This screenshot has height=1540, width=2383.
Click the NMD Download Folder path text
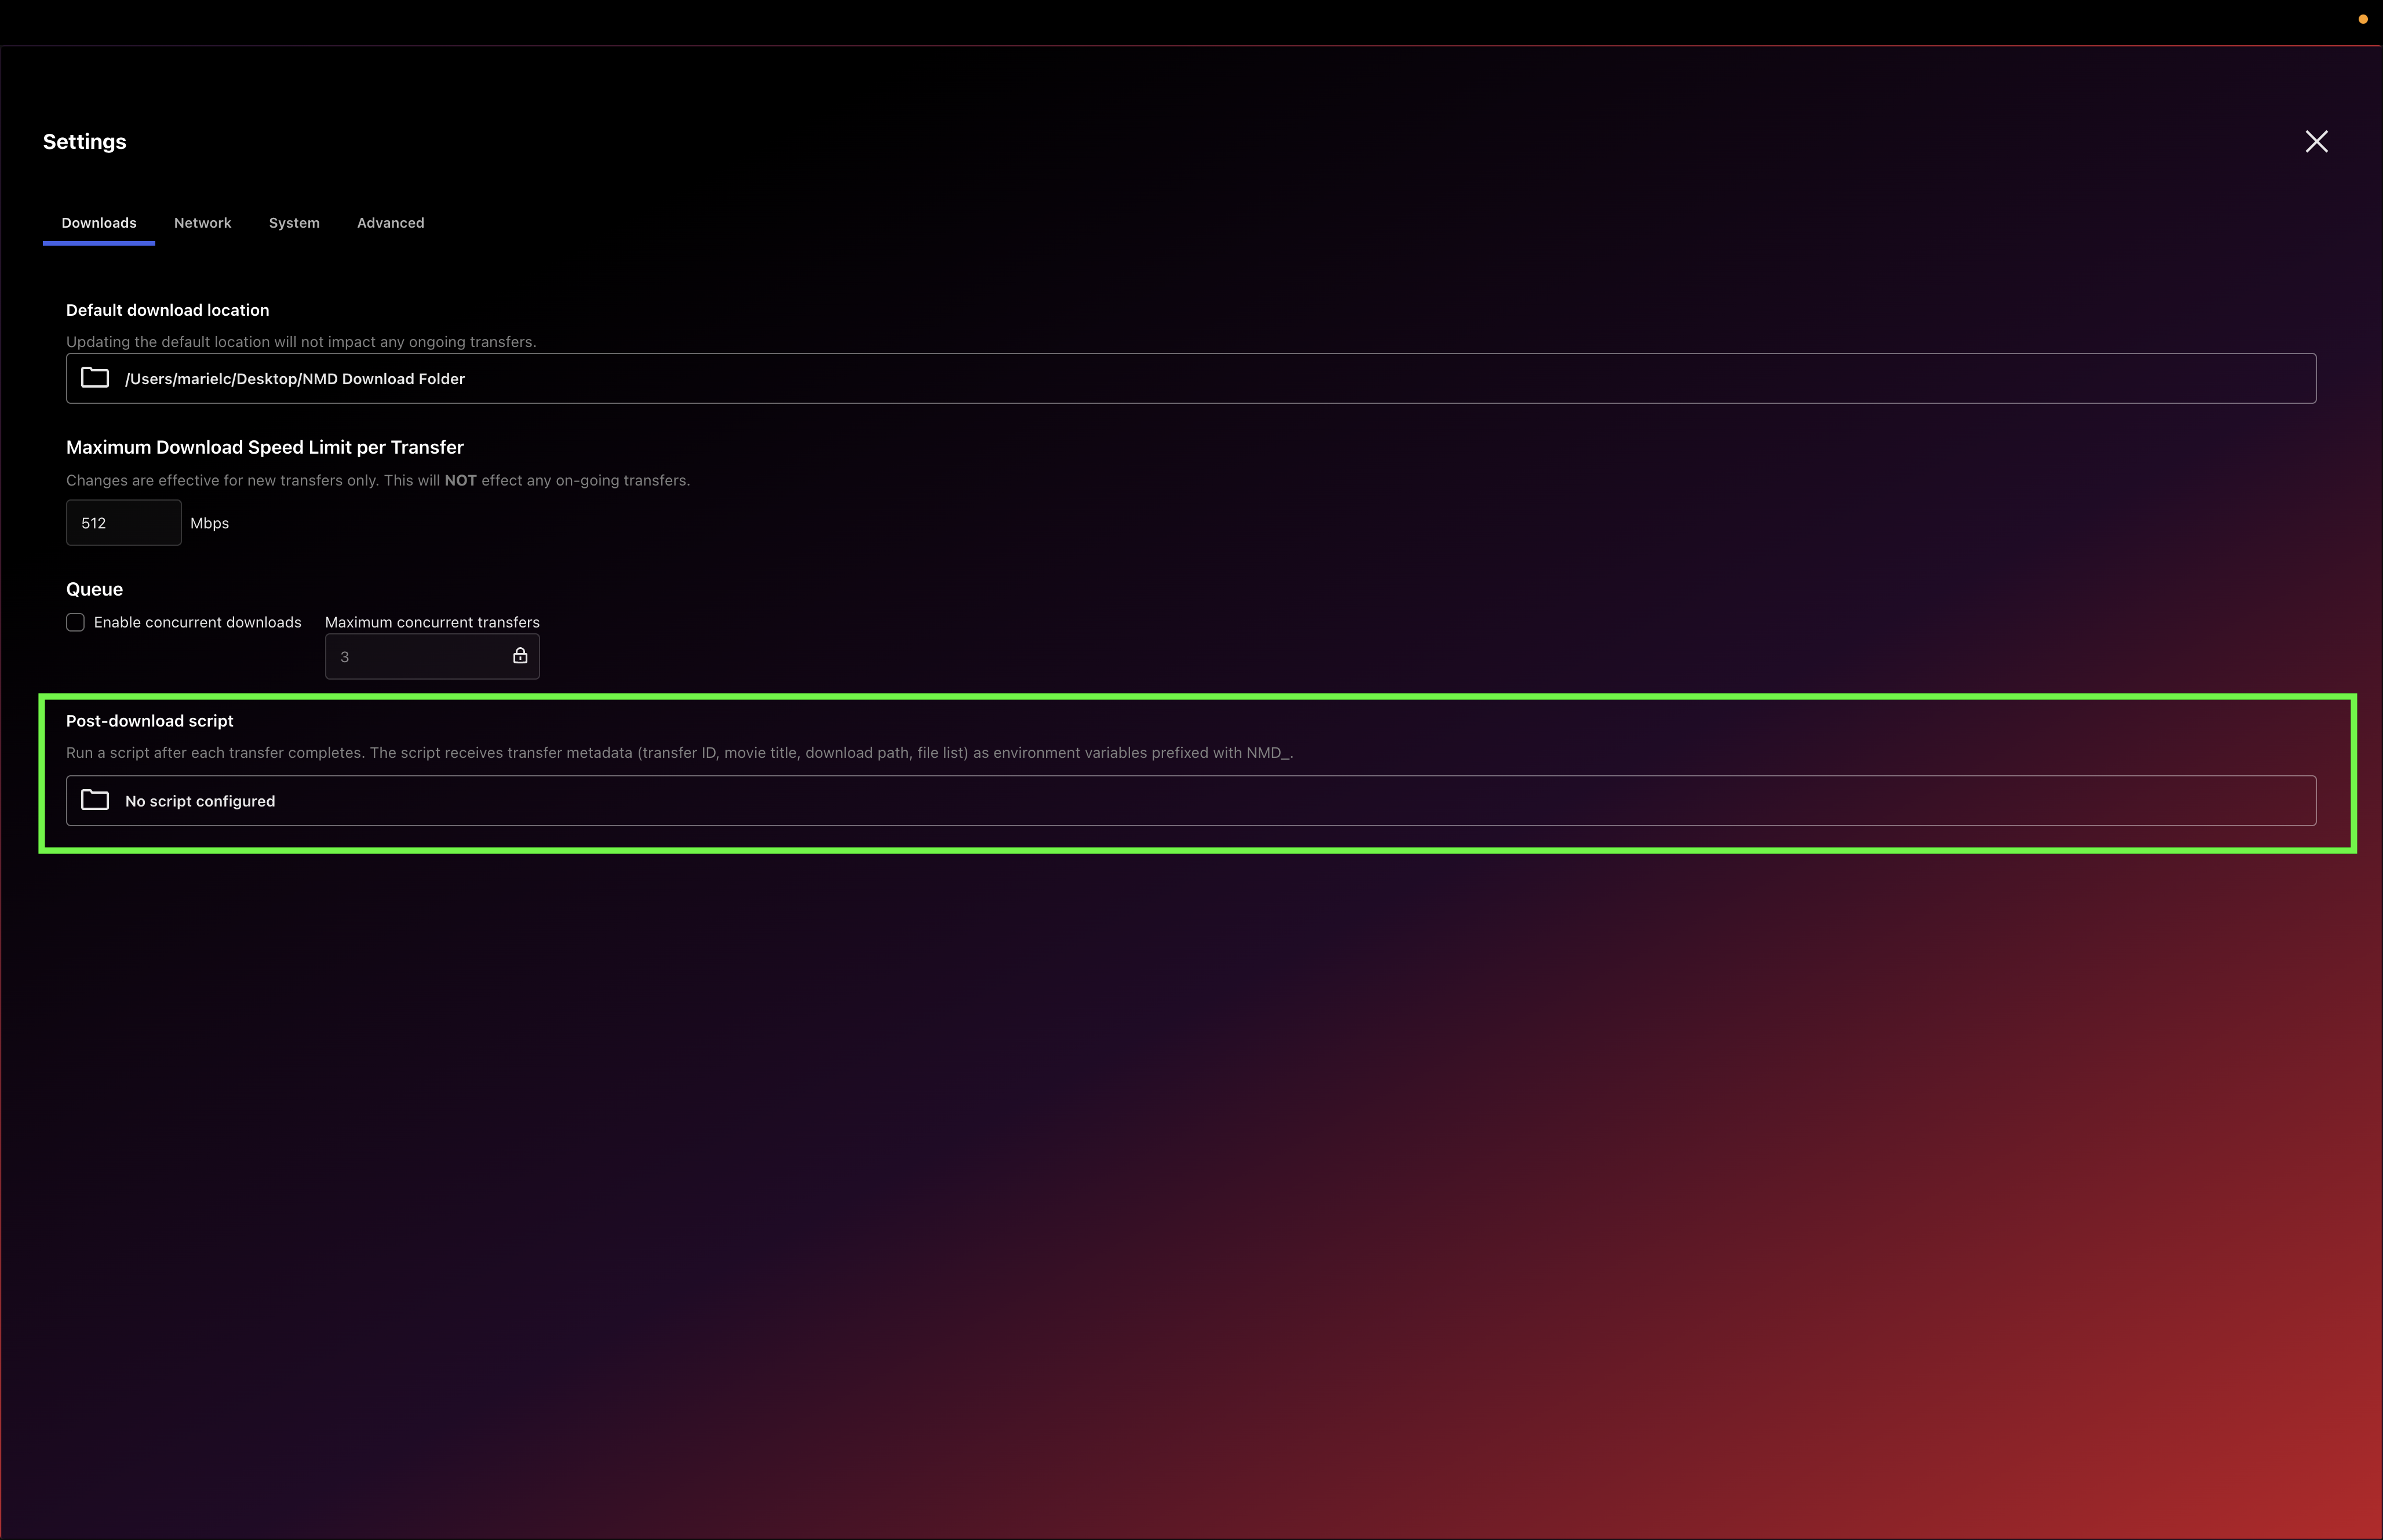(295, 379)
